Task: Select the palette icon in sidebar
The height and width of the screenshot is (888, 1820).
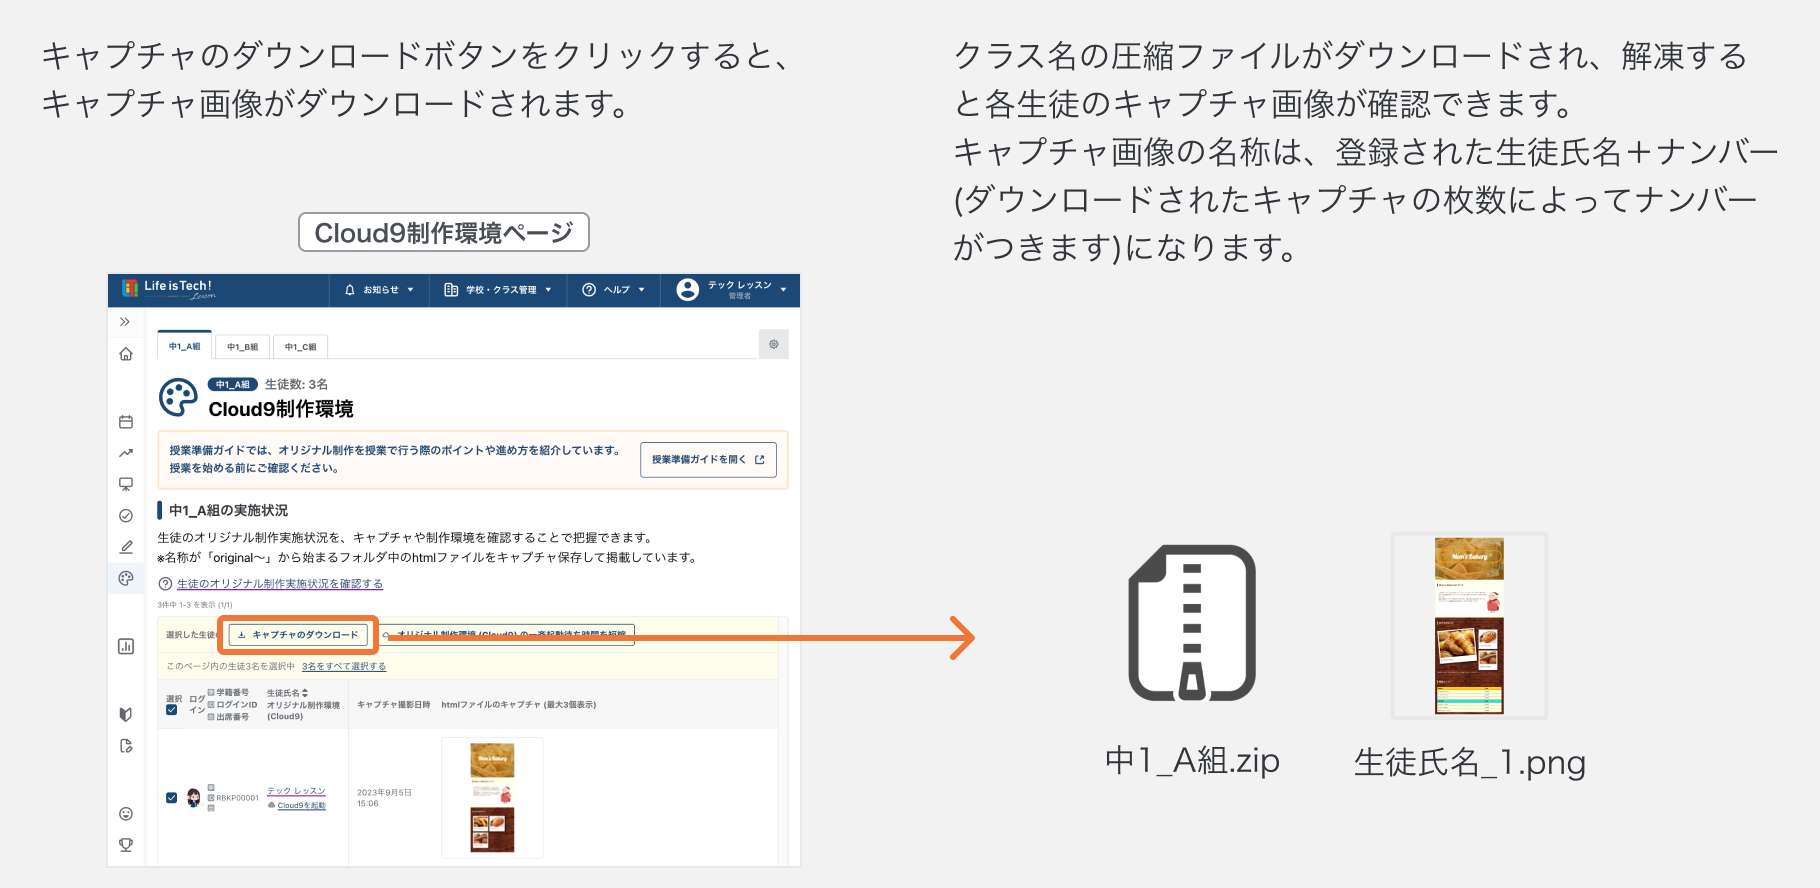Action: pos(126,578)
